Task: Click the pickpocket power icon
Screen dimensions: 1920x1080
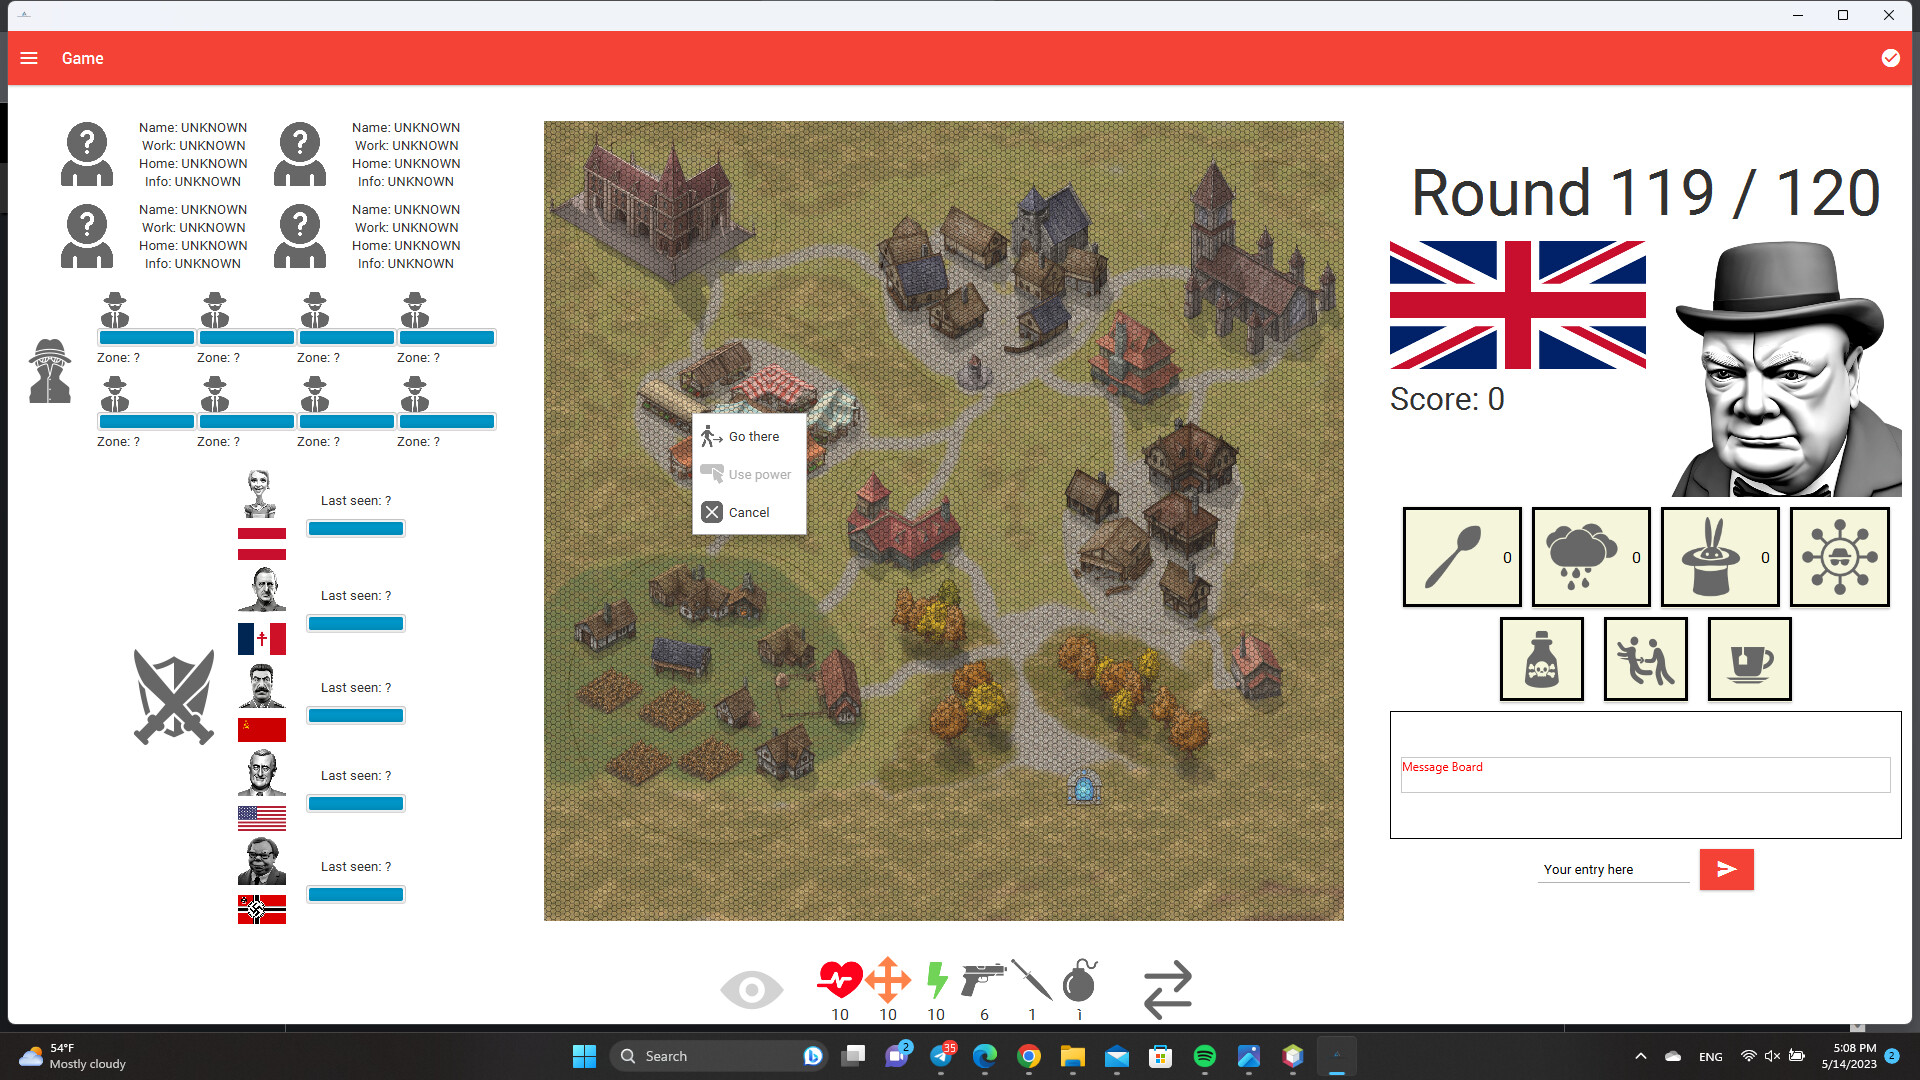Action: coord(1645,659)
